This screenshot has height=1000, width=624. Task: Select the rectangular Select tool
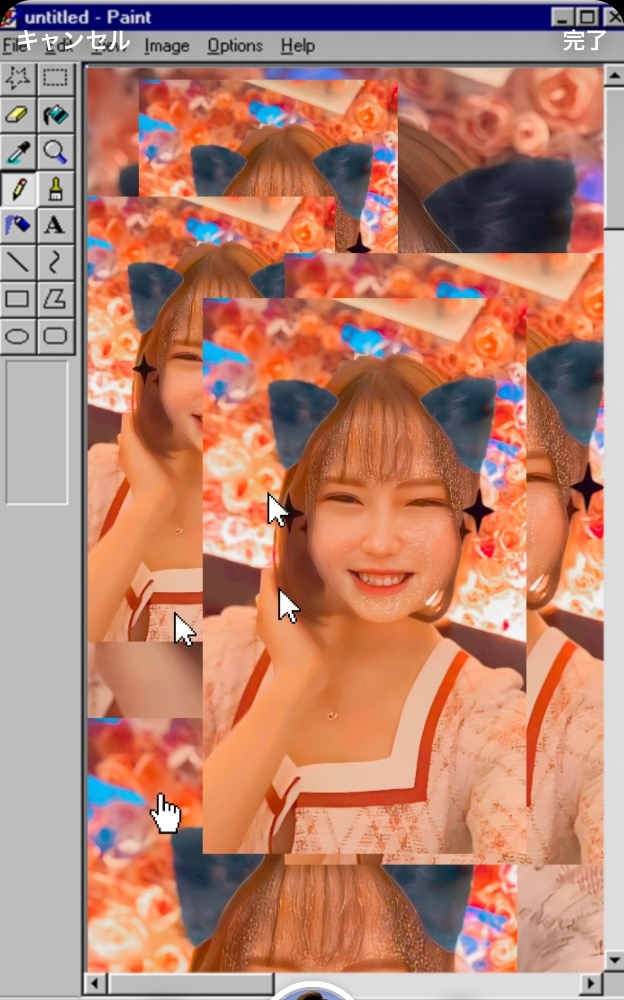coord(55,78)
